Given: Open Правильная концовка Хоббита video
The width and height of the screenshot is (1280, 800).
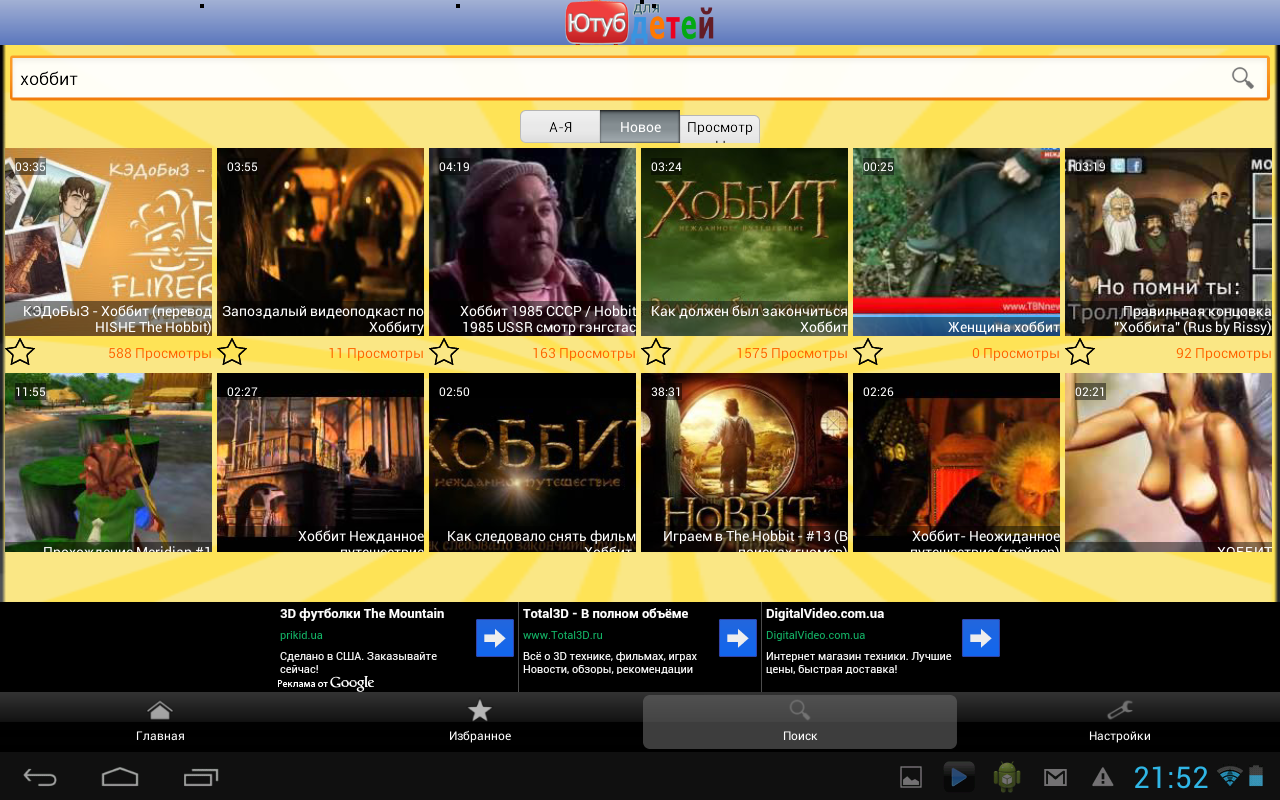Looking at the screenshot, I should (1168, 242).
